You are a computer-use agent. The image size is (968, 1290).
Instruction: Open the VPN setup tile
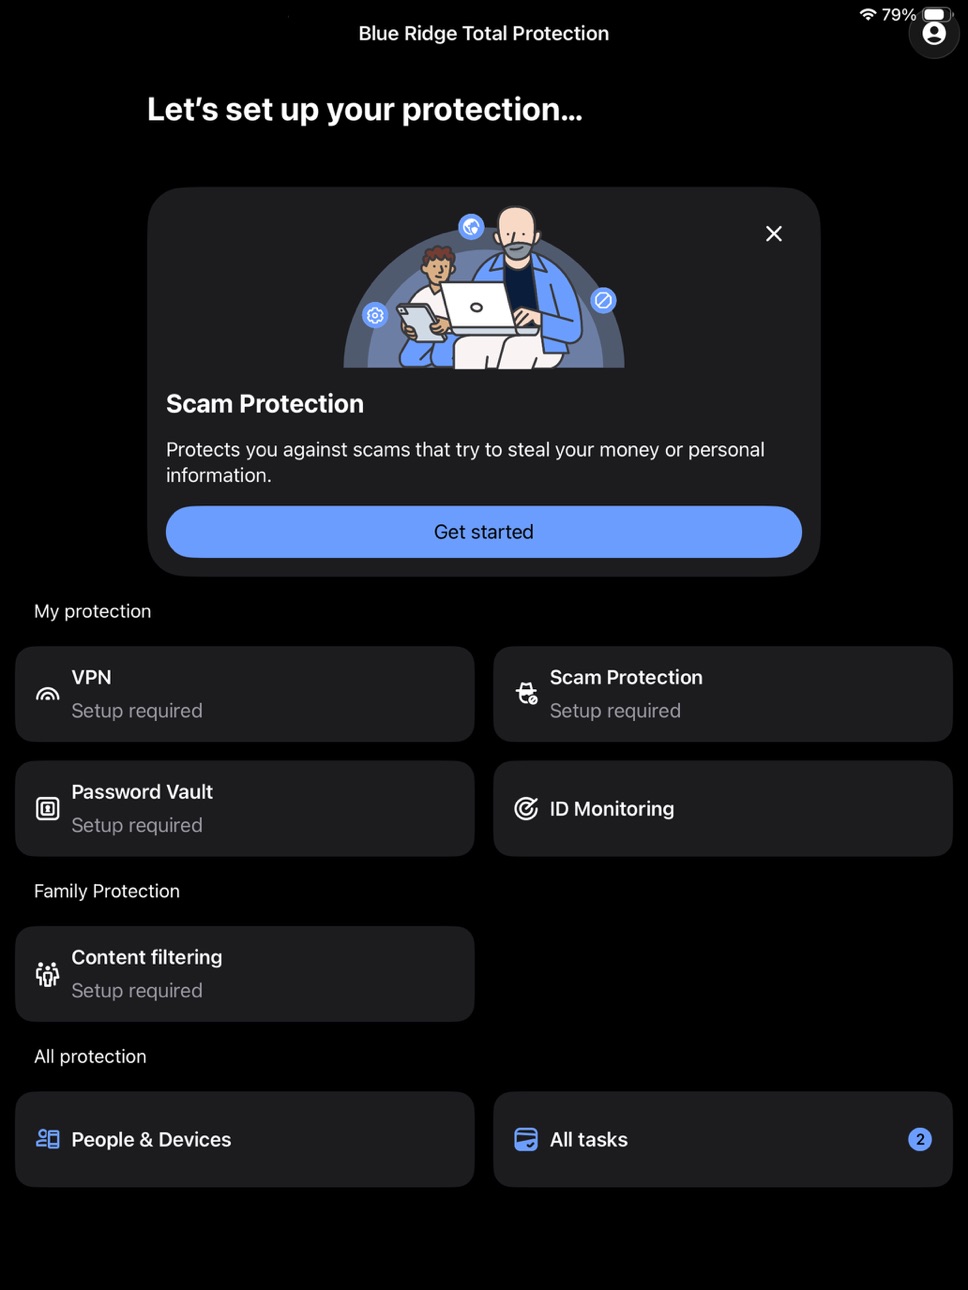[x=245, y=694]
